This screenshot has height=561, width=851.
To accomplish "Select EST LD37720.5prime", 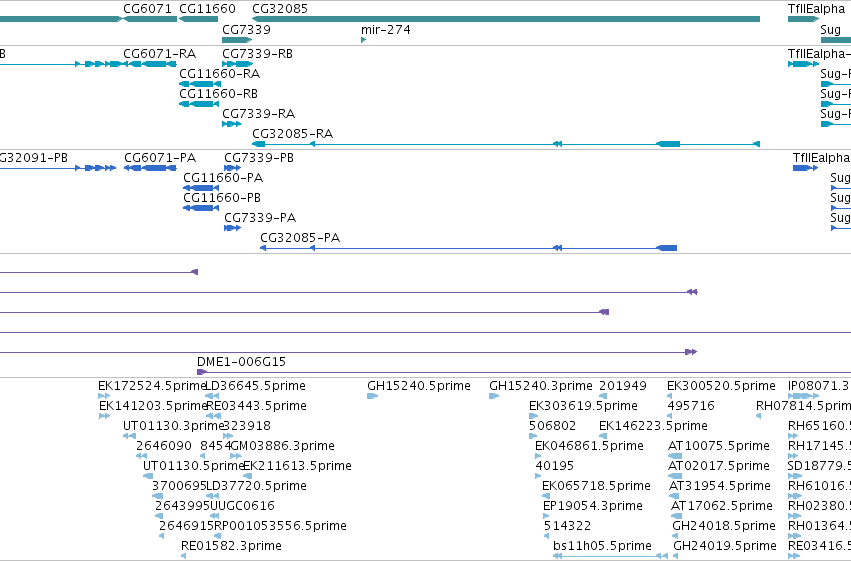I will click(256, 486).
